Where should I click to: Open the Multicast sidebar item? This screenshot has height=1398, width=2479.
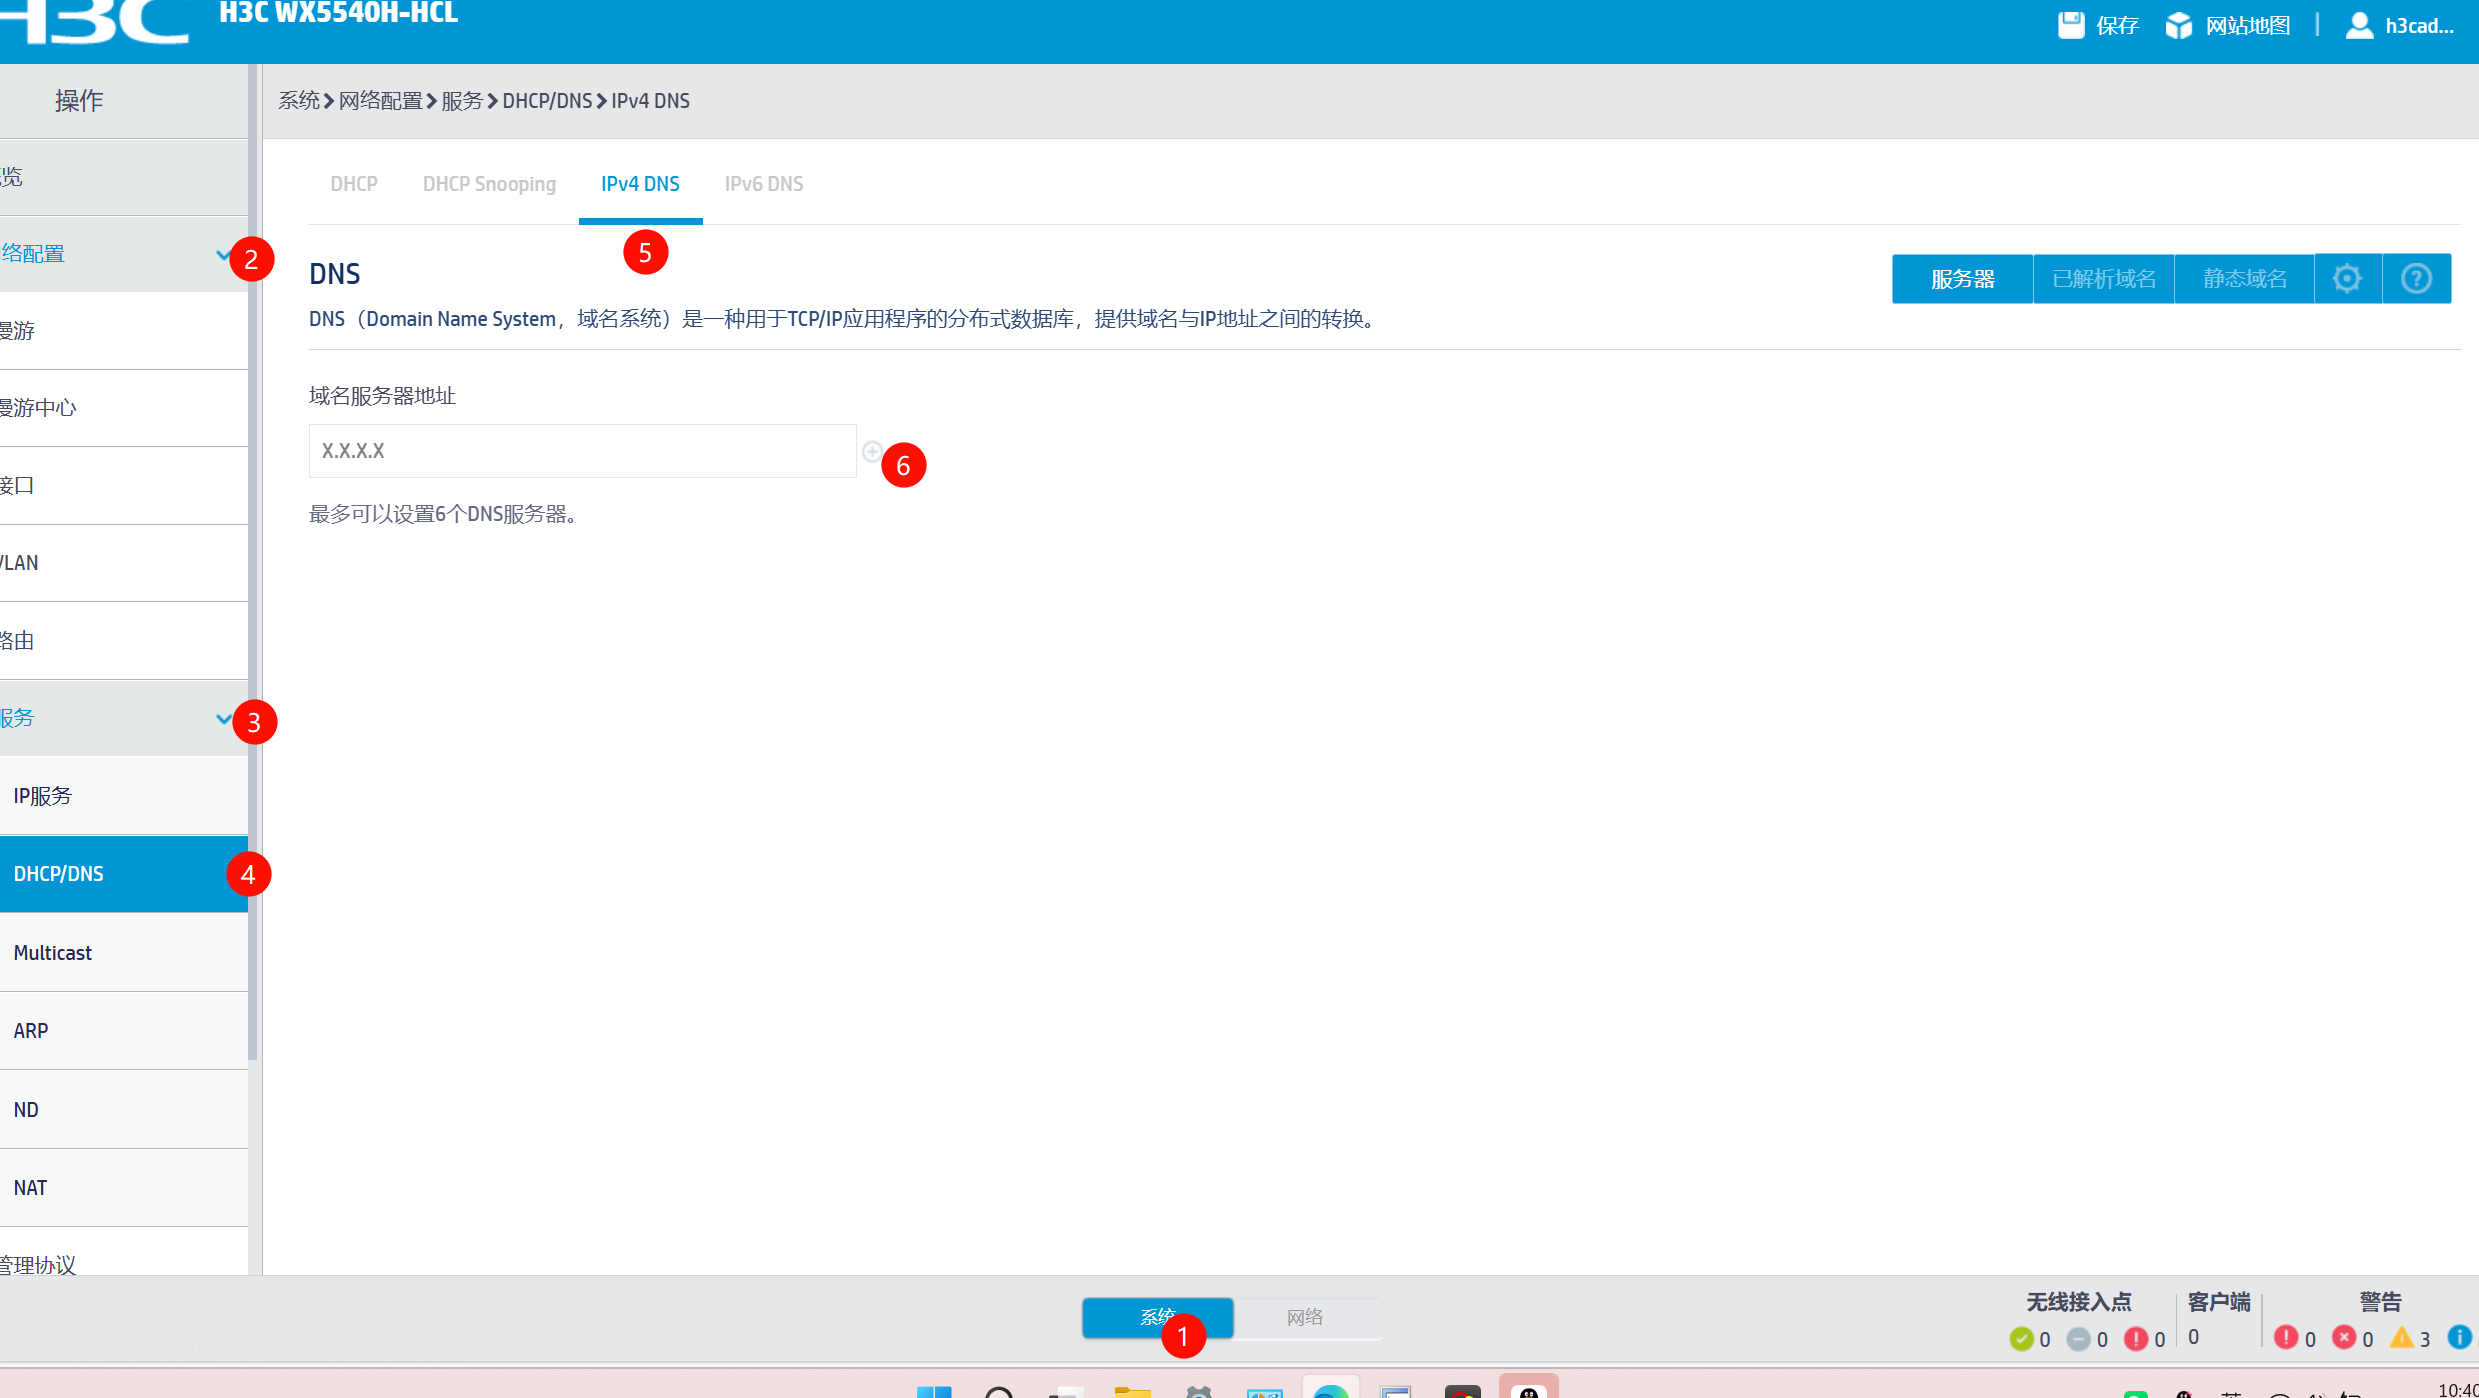point(53,952)
